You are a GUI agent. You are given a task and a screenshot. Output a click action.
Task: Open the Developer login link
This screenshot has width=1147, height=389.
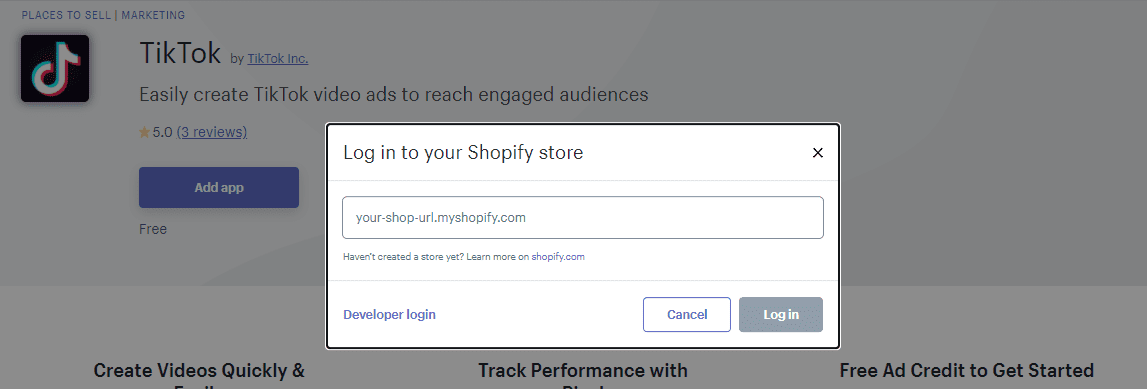click(x=389, y=314)
